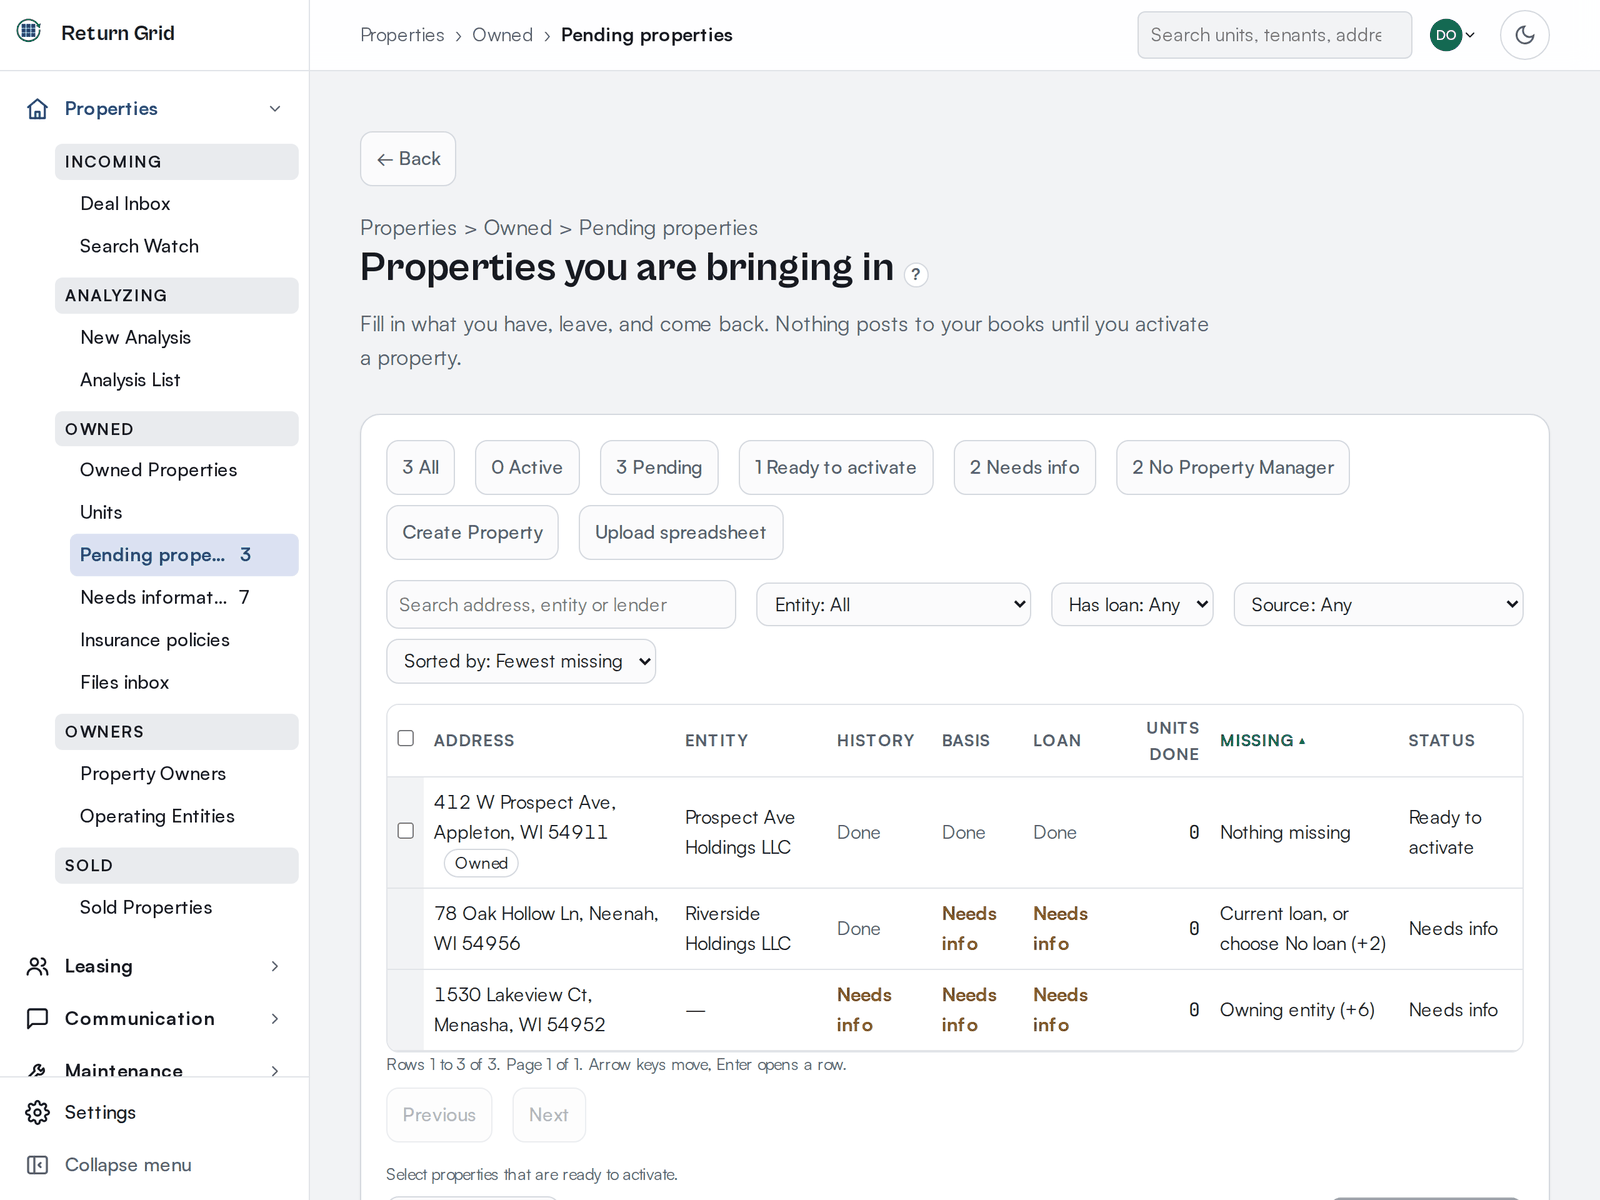
Task: Toggle dark mode moon icon
Action: [x=1524, y=35]
